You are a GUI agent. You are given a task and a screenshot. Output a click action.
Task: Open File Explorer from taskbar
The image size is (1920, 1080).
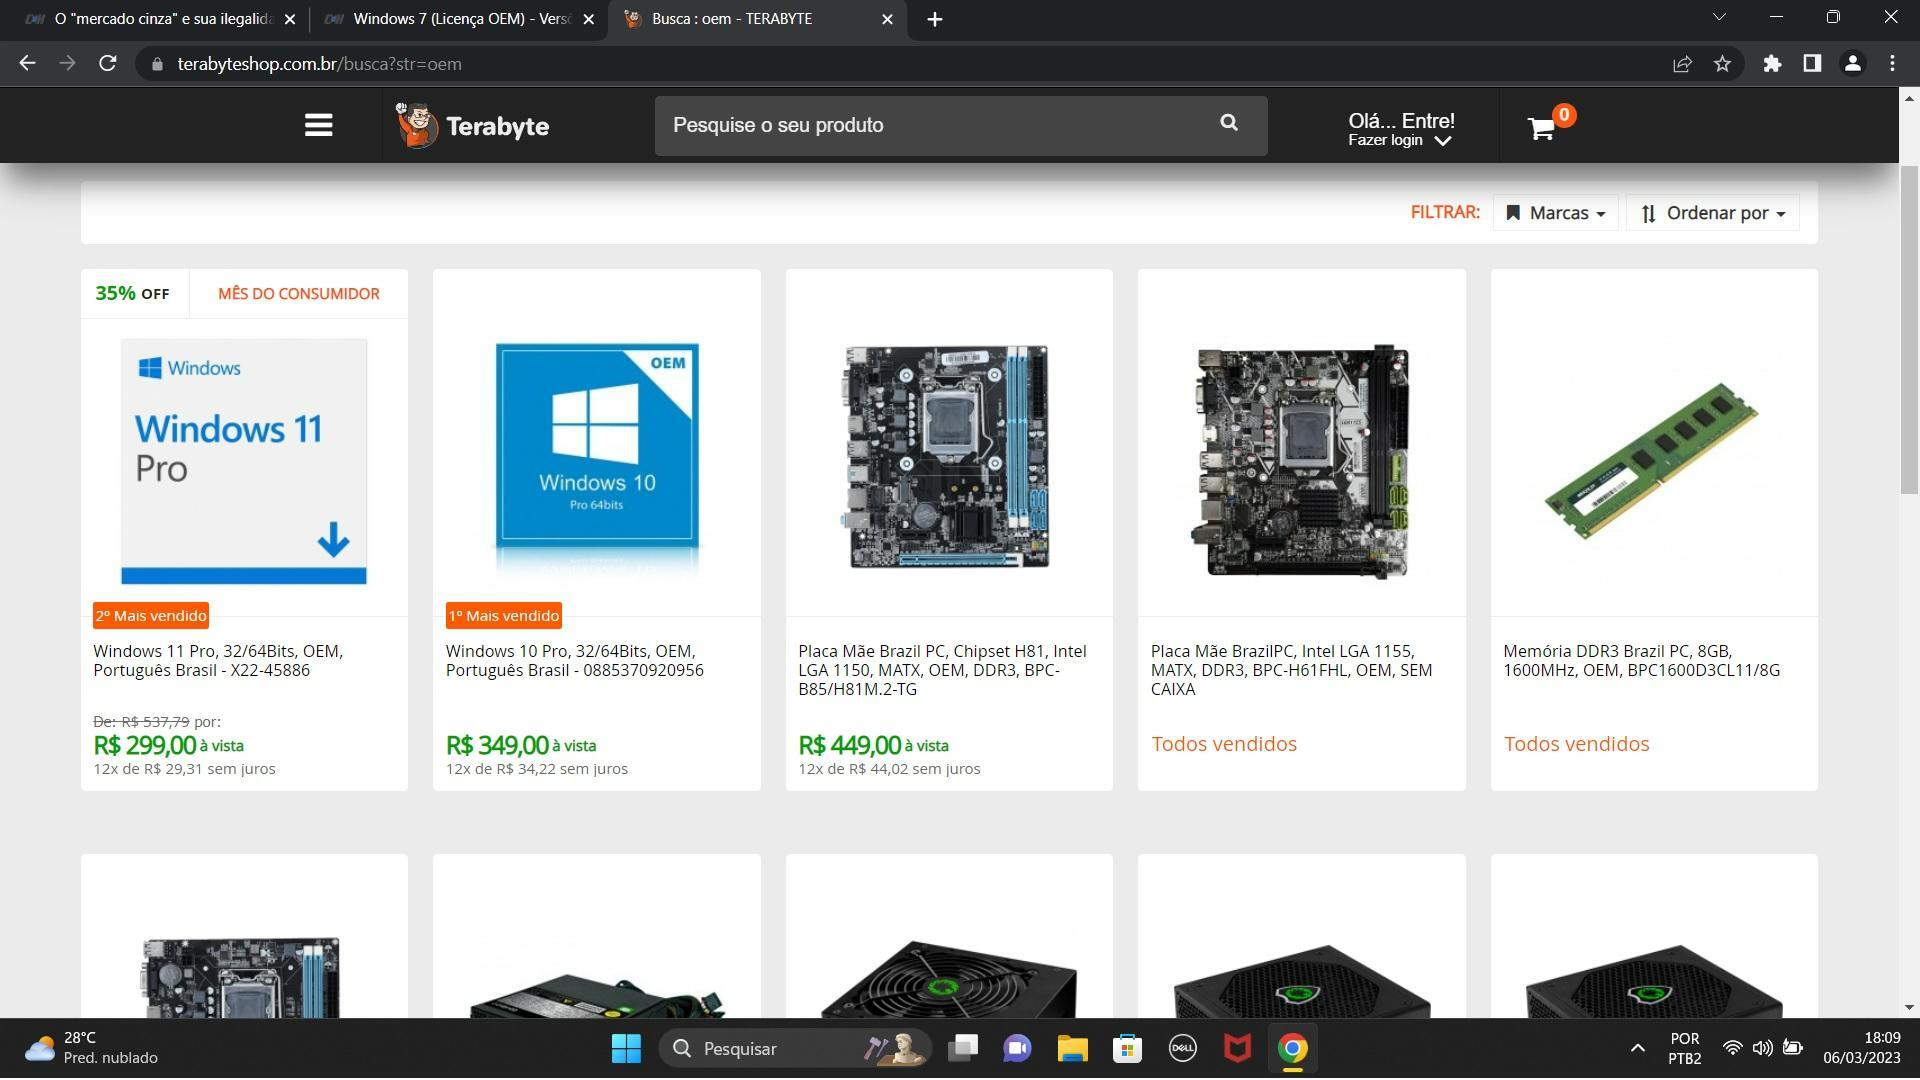(x=1072, y=1048)
